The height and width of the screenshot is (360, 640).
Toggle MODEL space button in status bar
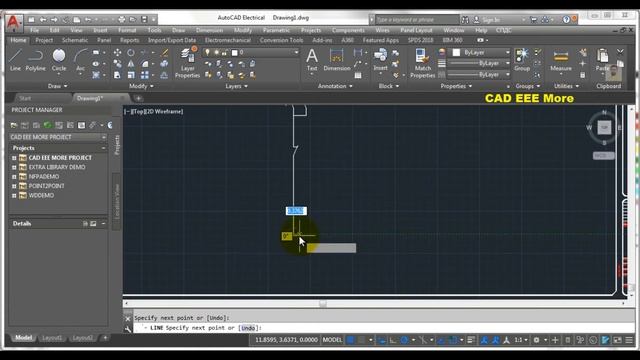tap(332, 340)
